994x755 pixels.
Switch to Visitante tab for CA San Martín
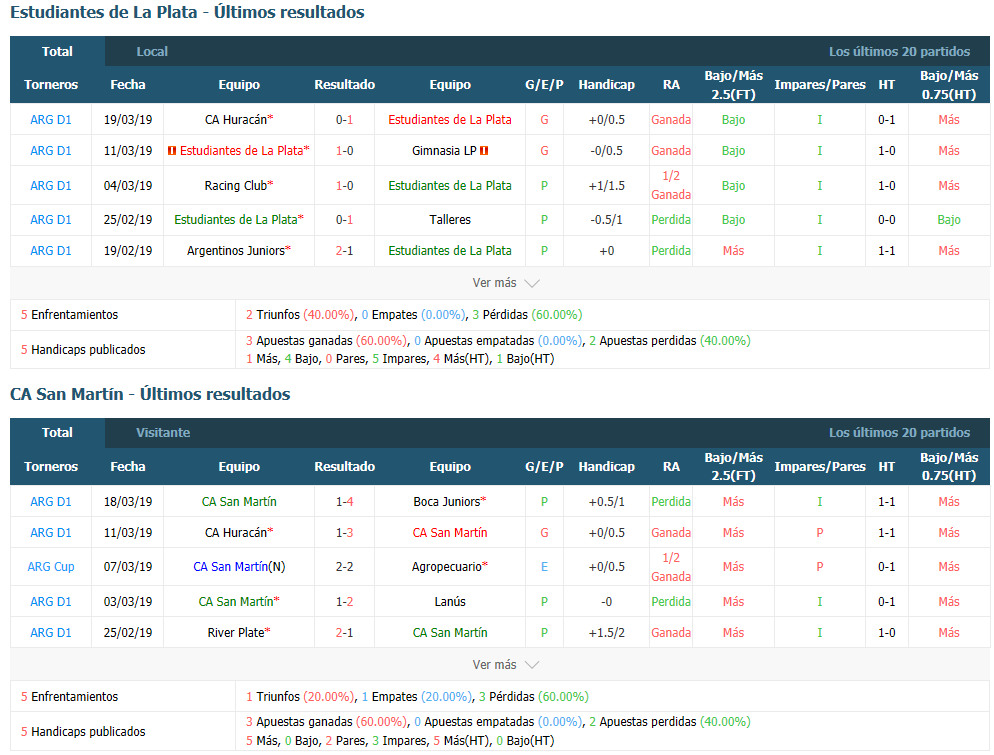tap(163, 433)
